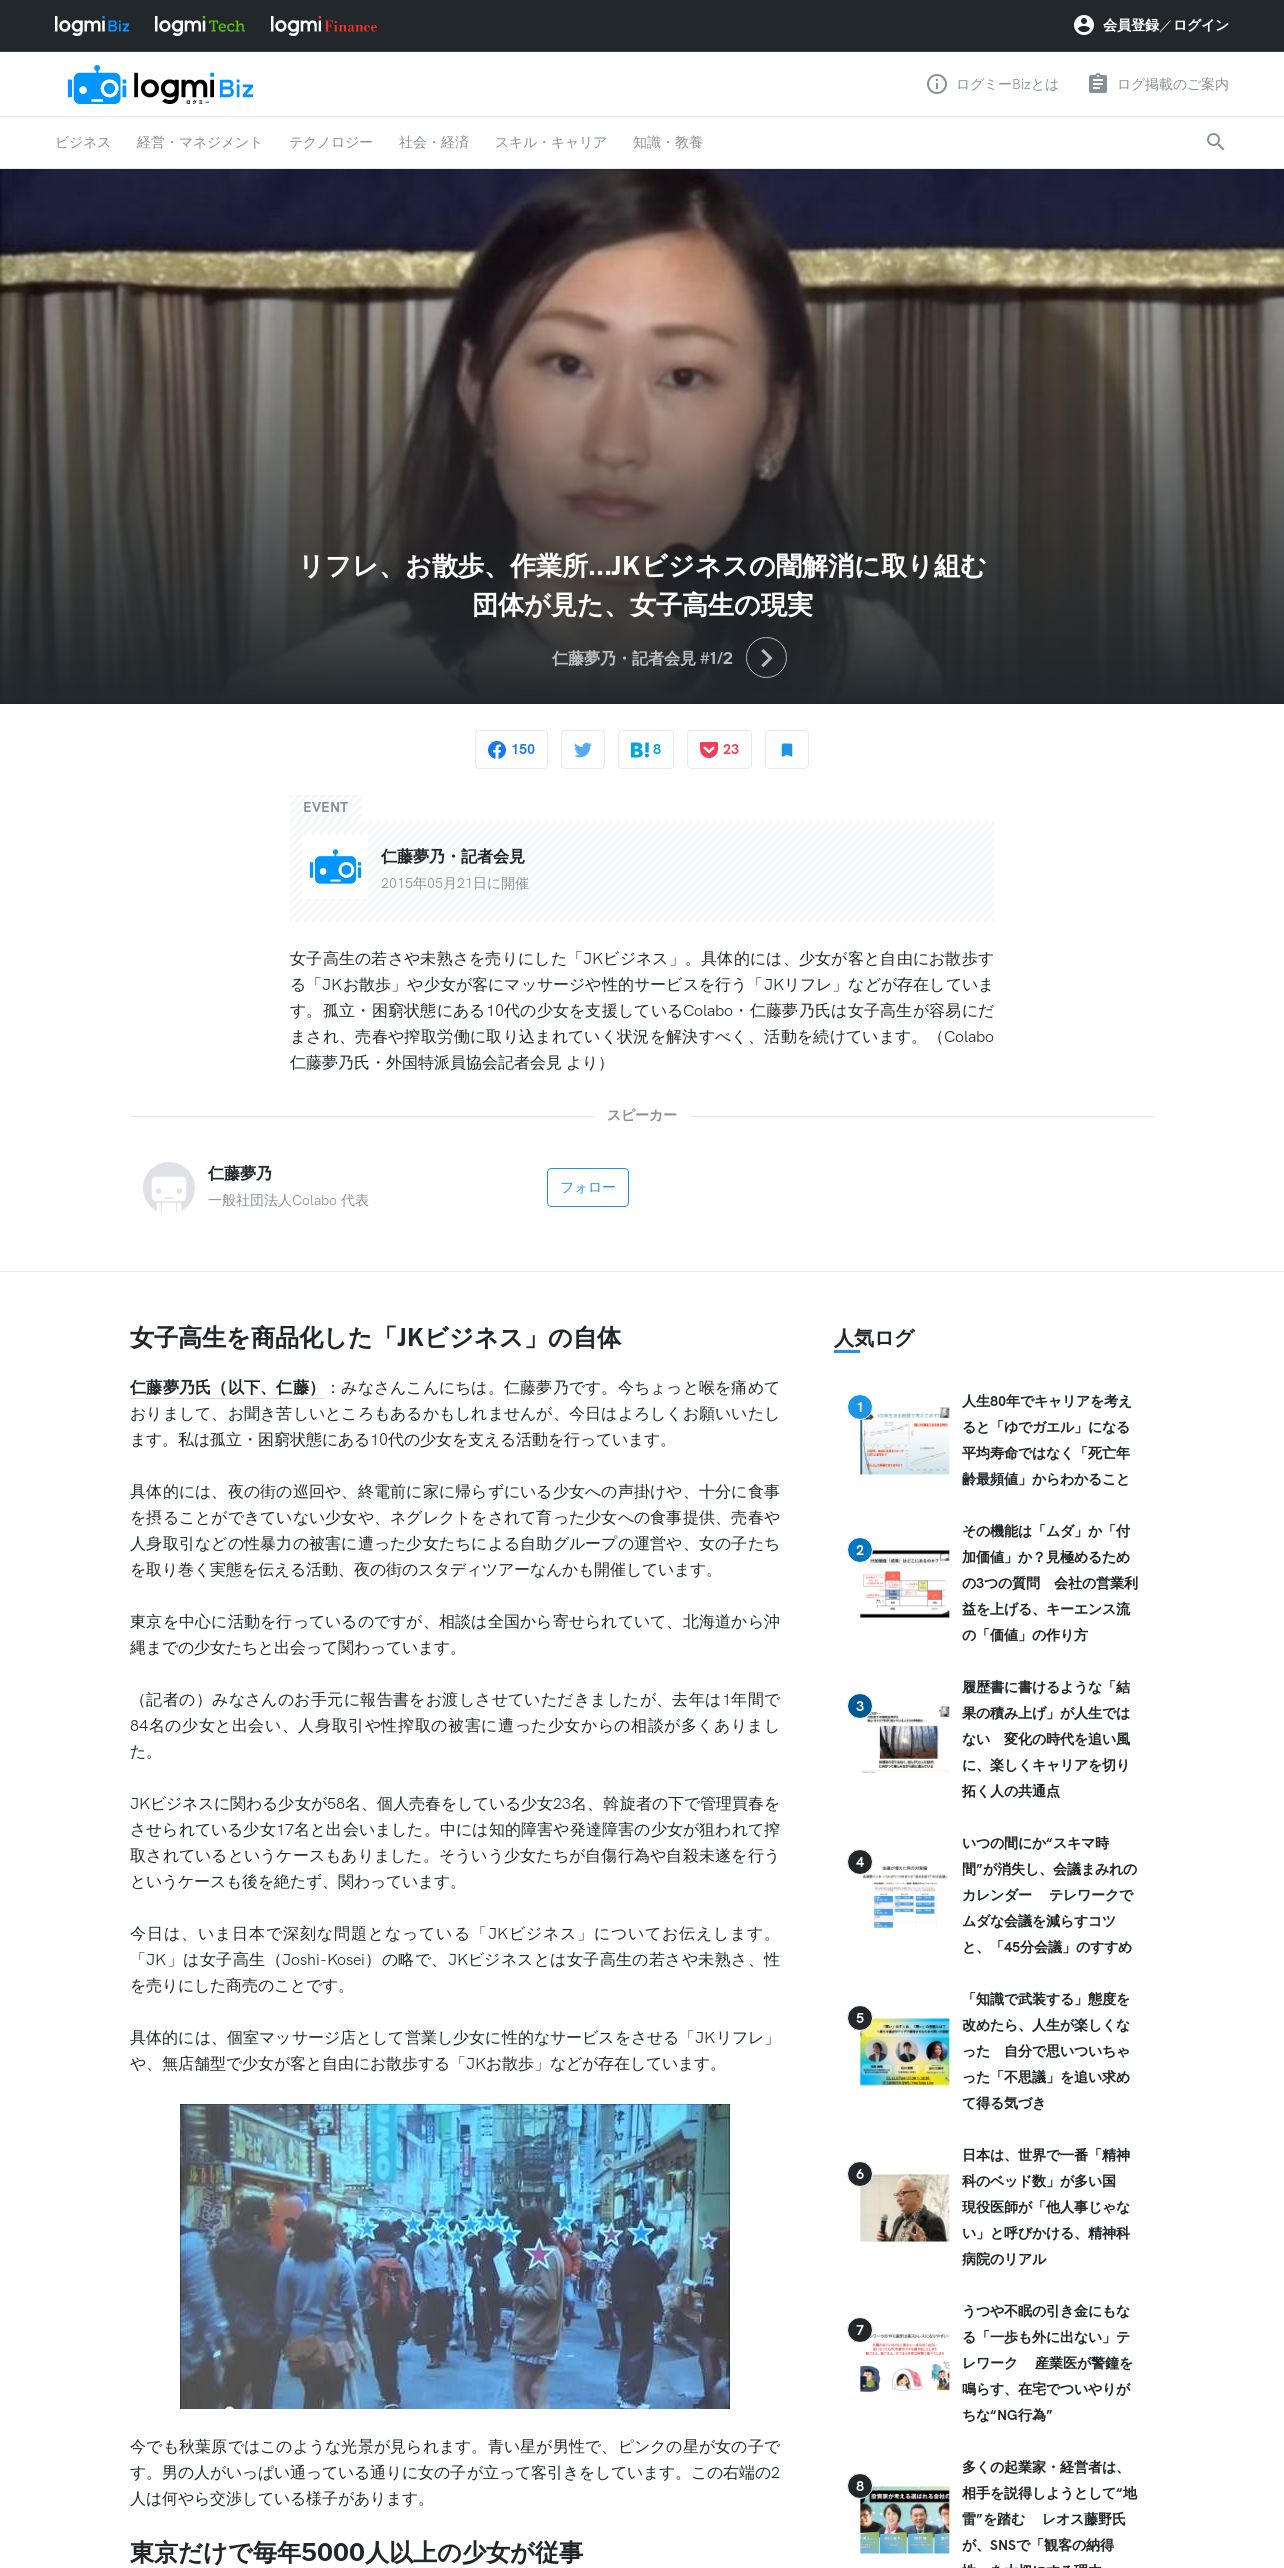Open article 履歴書に書けるような「結果の積み上げ」
Image resolution: width=1284 pixels, height=2568 pixels.
1046,1739
